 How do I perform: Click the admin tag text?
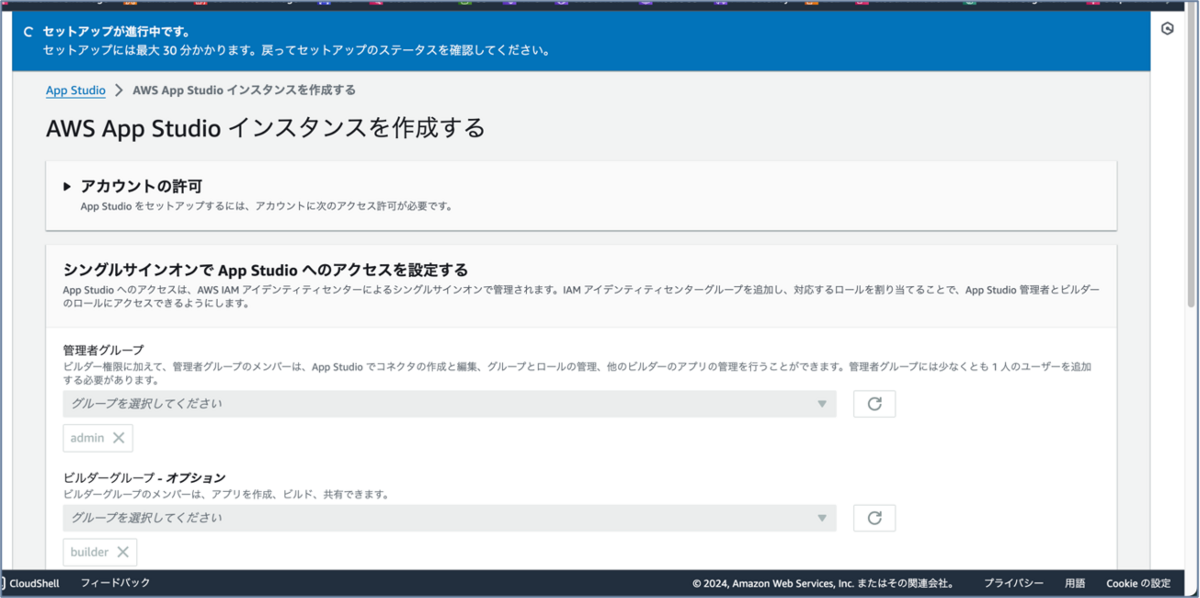coord(87,438)
